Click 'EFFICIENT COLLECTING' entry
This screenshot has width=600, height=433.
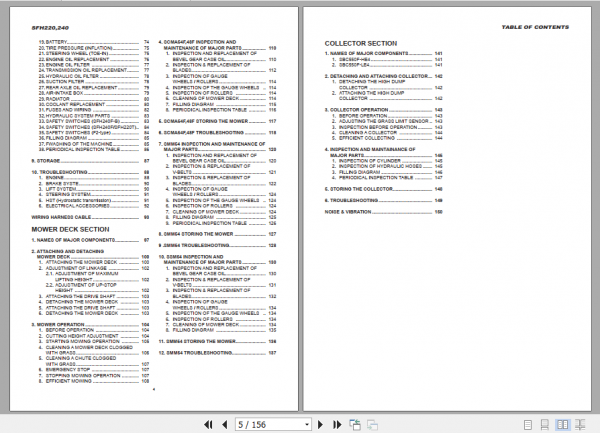pos(387,138)
